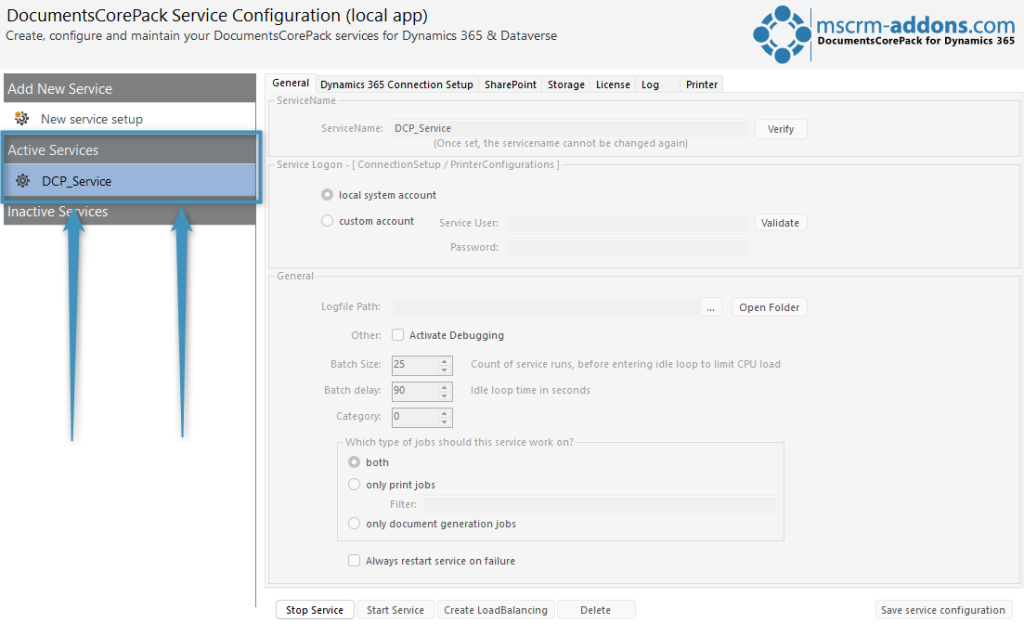This screenshot has height=636, width=1024.
Task: Select only print jobs radio option
Action: pos(354,485)
